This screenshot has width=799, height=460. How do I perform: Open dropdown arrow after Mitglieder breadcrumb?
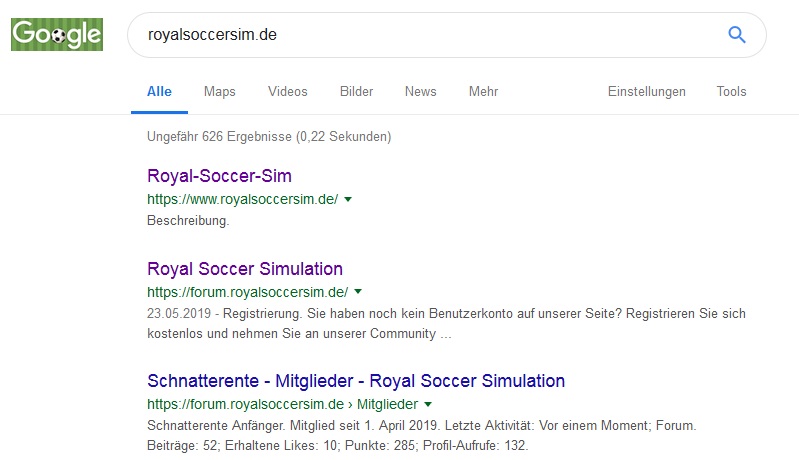[428, 404]
